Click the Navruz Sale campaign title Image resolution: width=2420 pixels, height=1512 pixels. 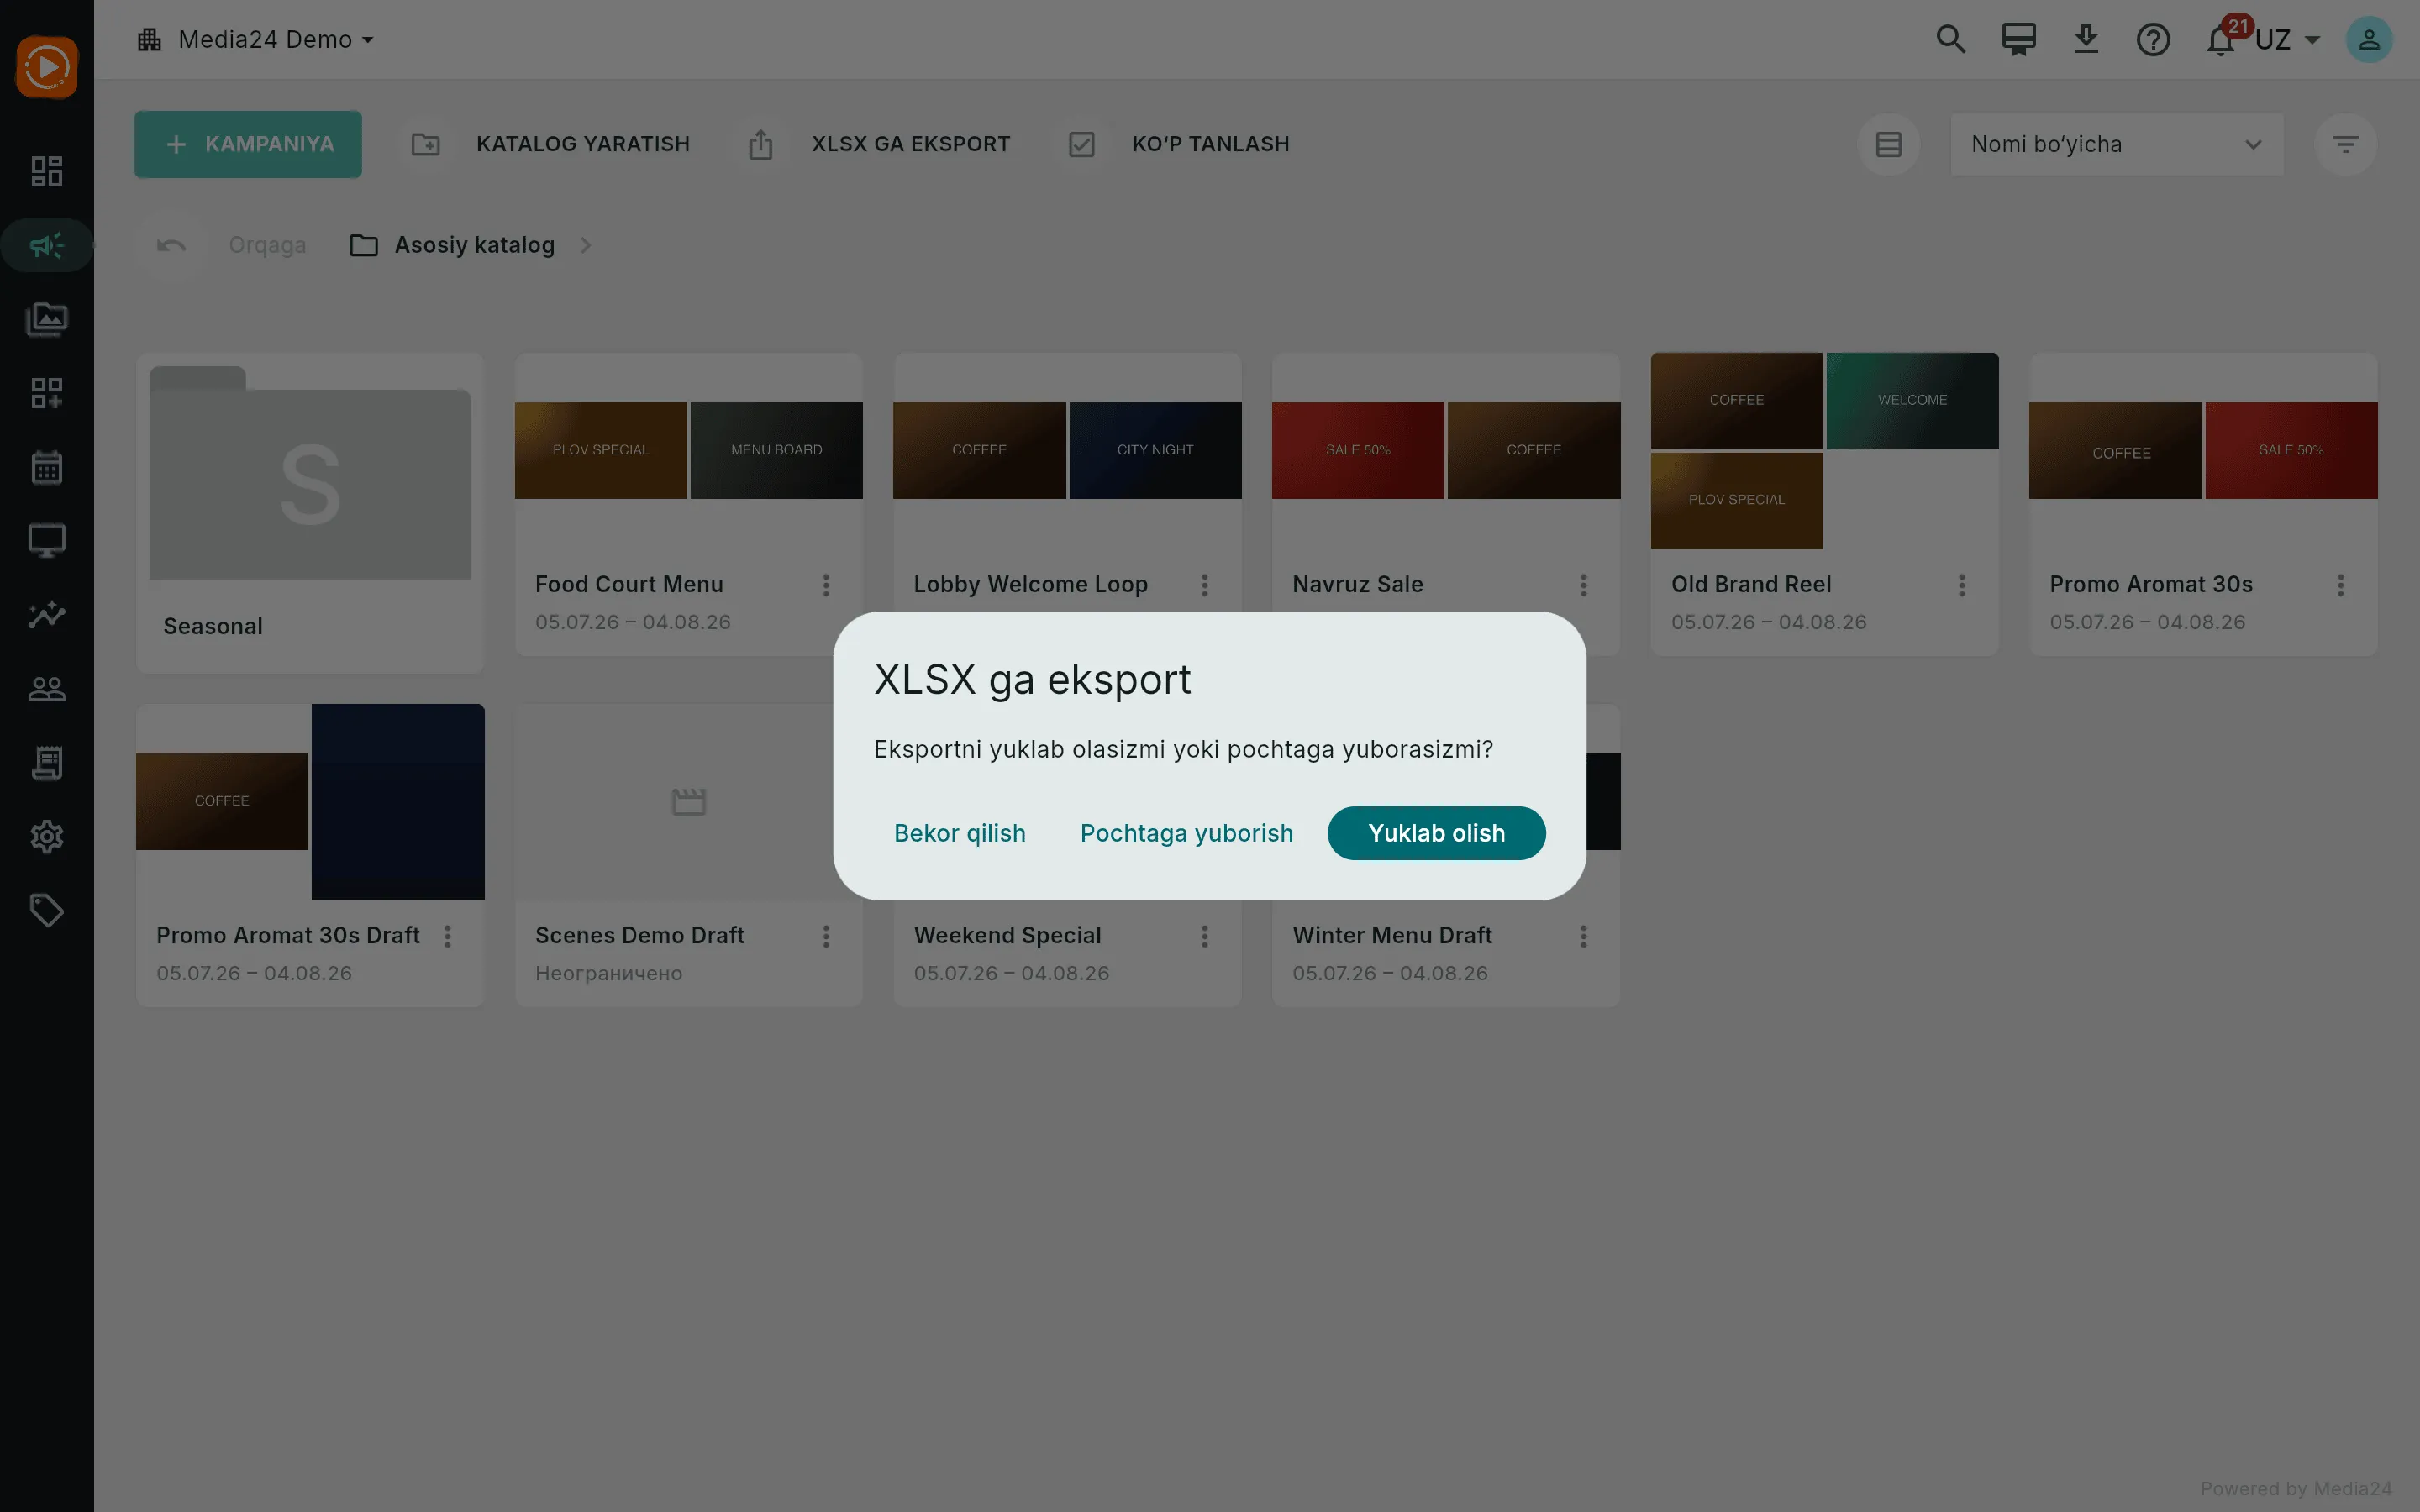point(1357,584)
